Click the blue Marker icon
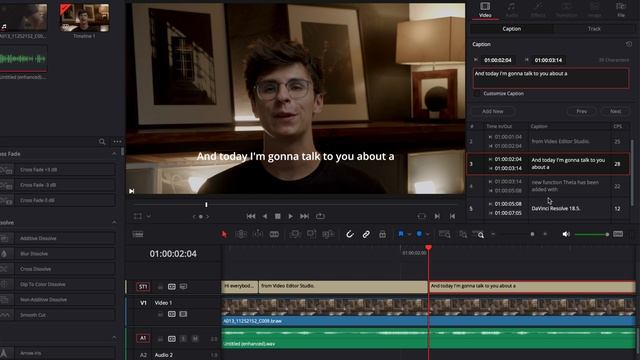The image size is (640, 360). coord(419,234)
